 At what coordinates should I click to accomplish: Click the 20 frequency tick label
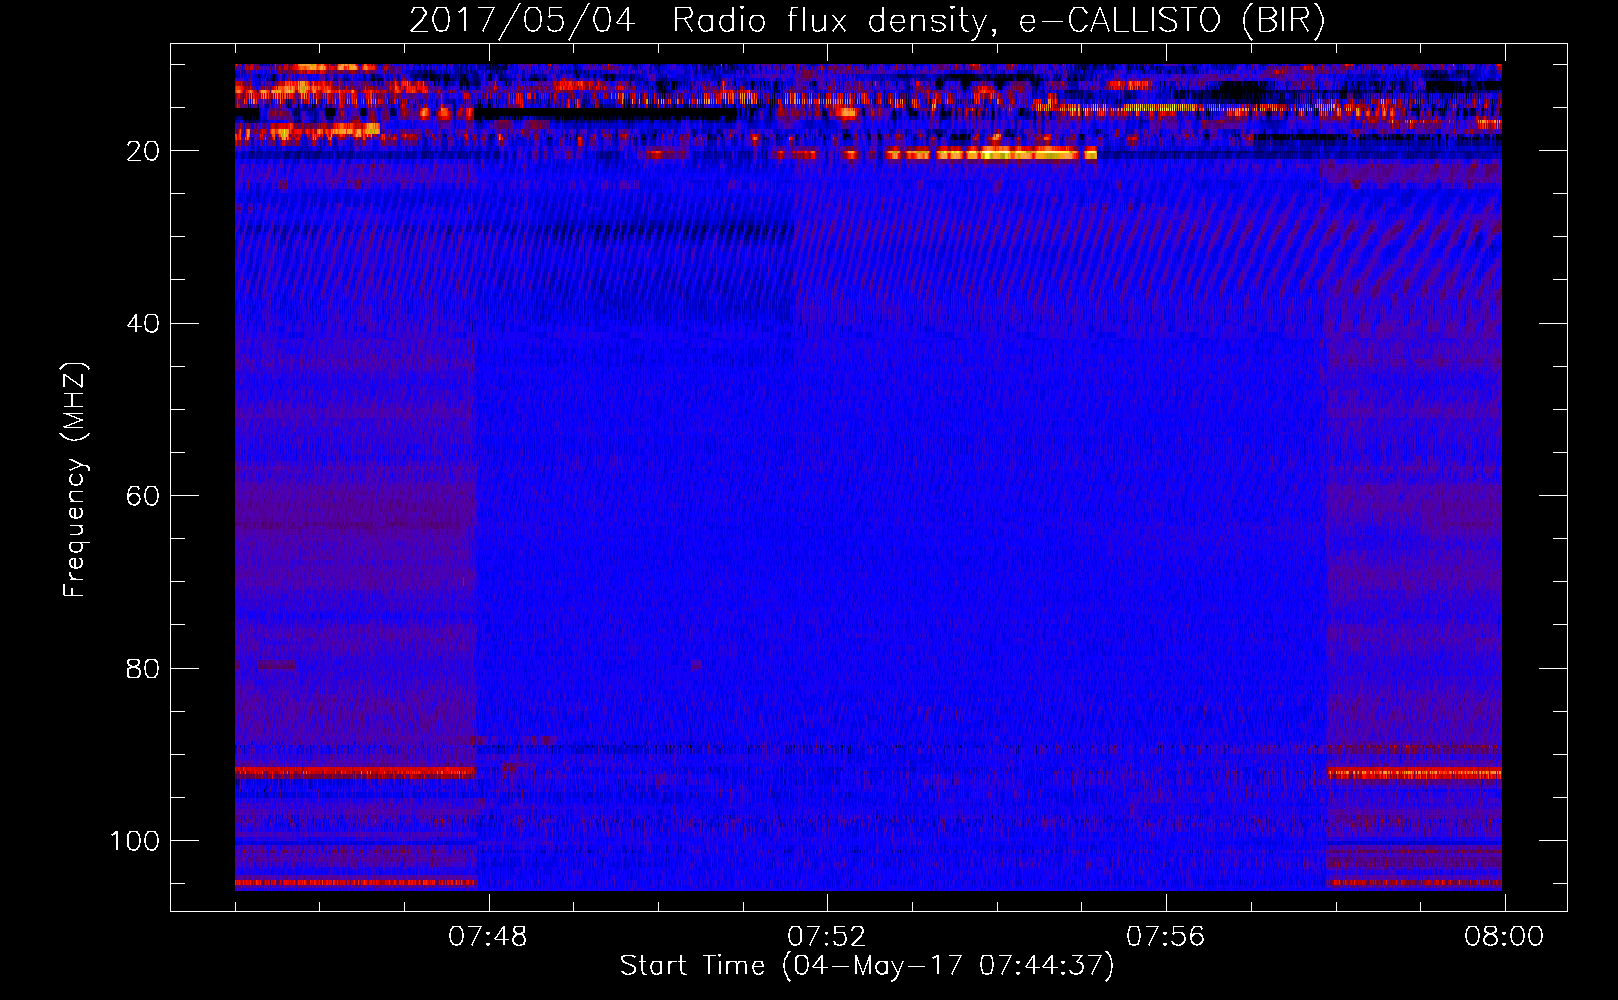pos(143,151)
